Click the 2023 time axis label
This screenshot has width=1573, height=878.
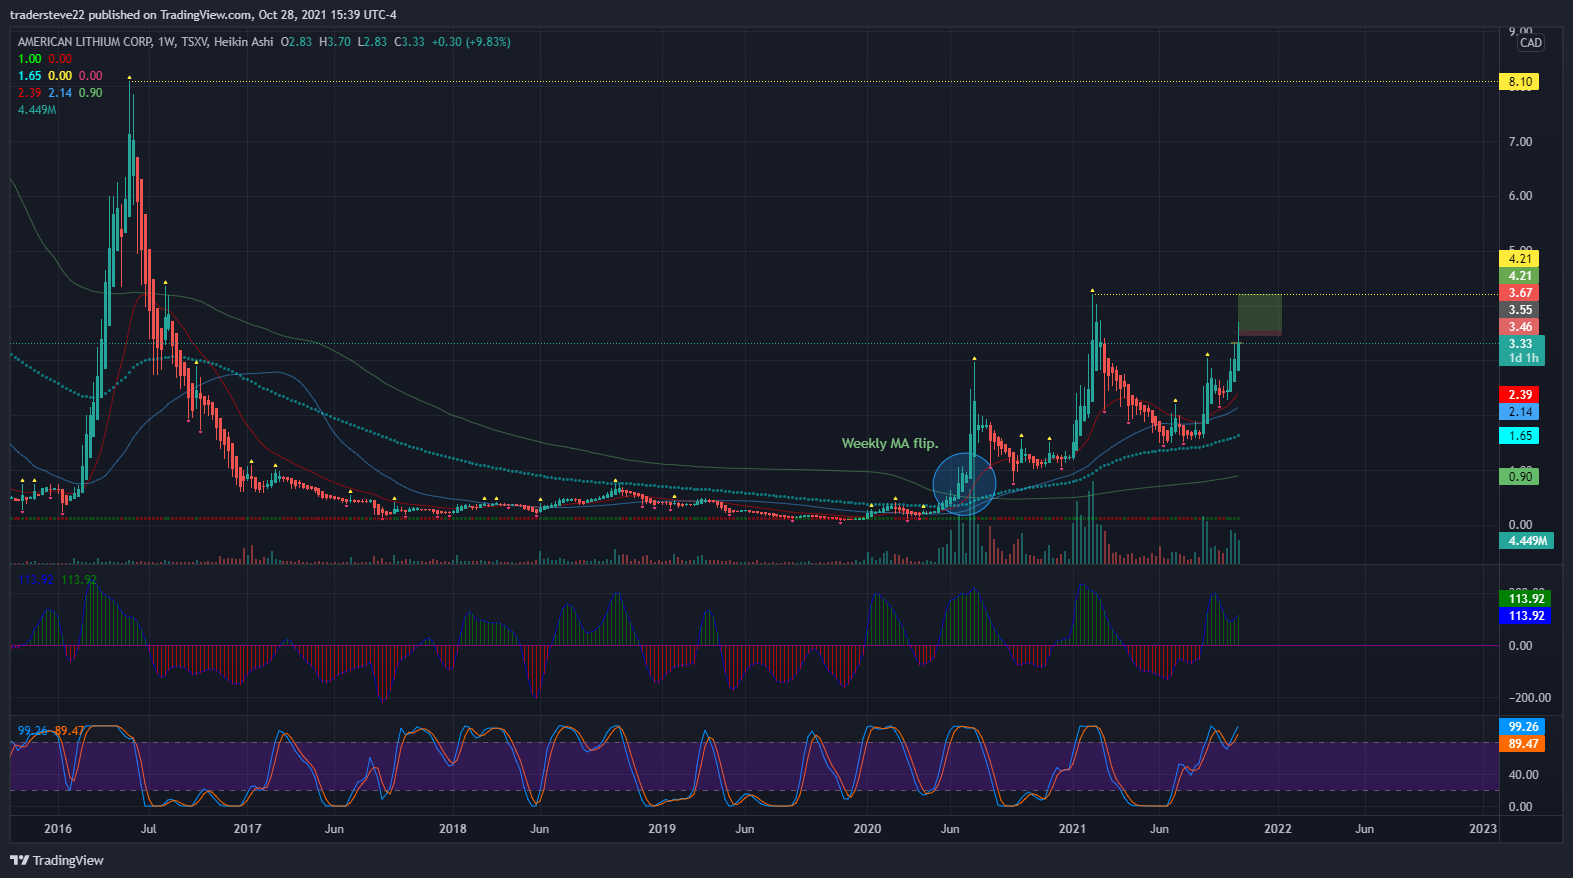[1483, 829]
